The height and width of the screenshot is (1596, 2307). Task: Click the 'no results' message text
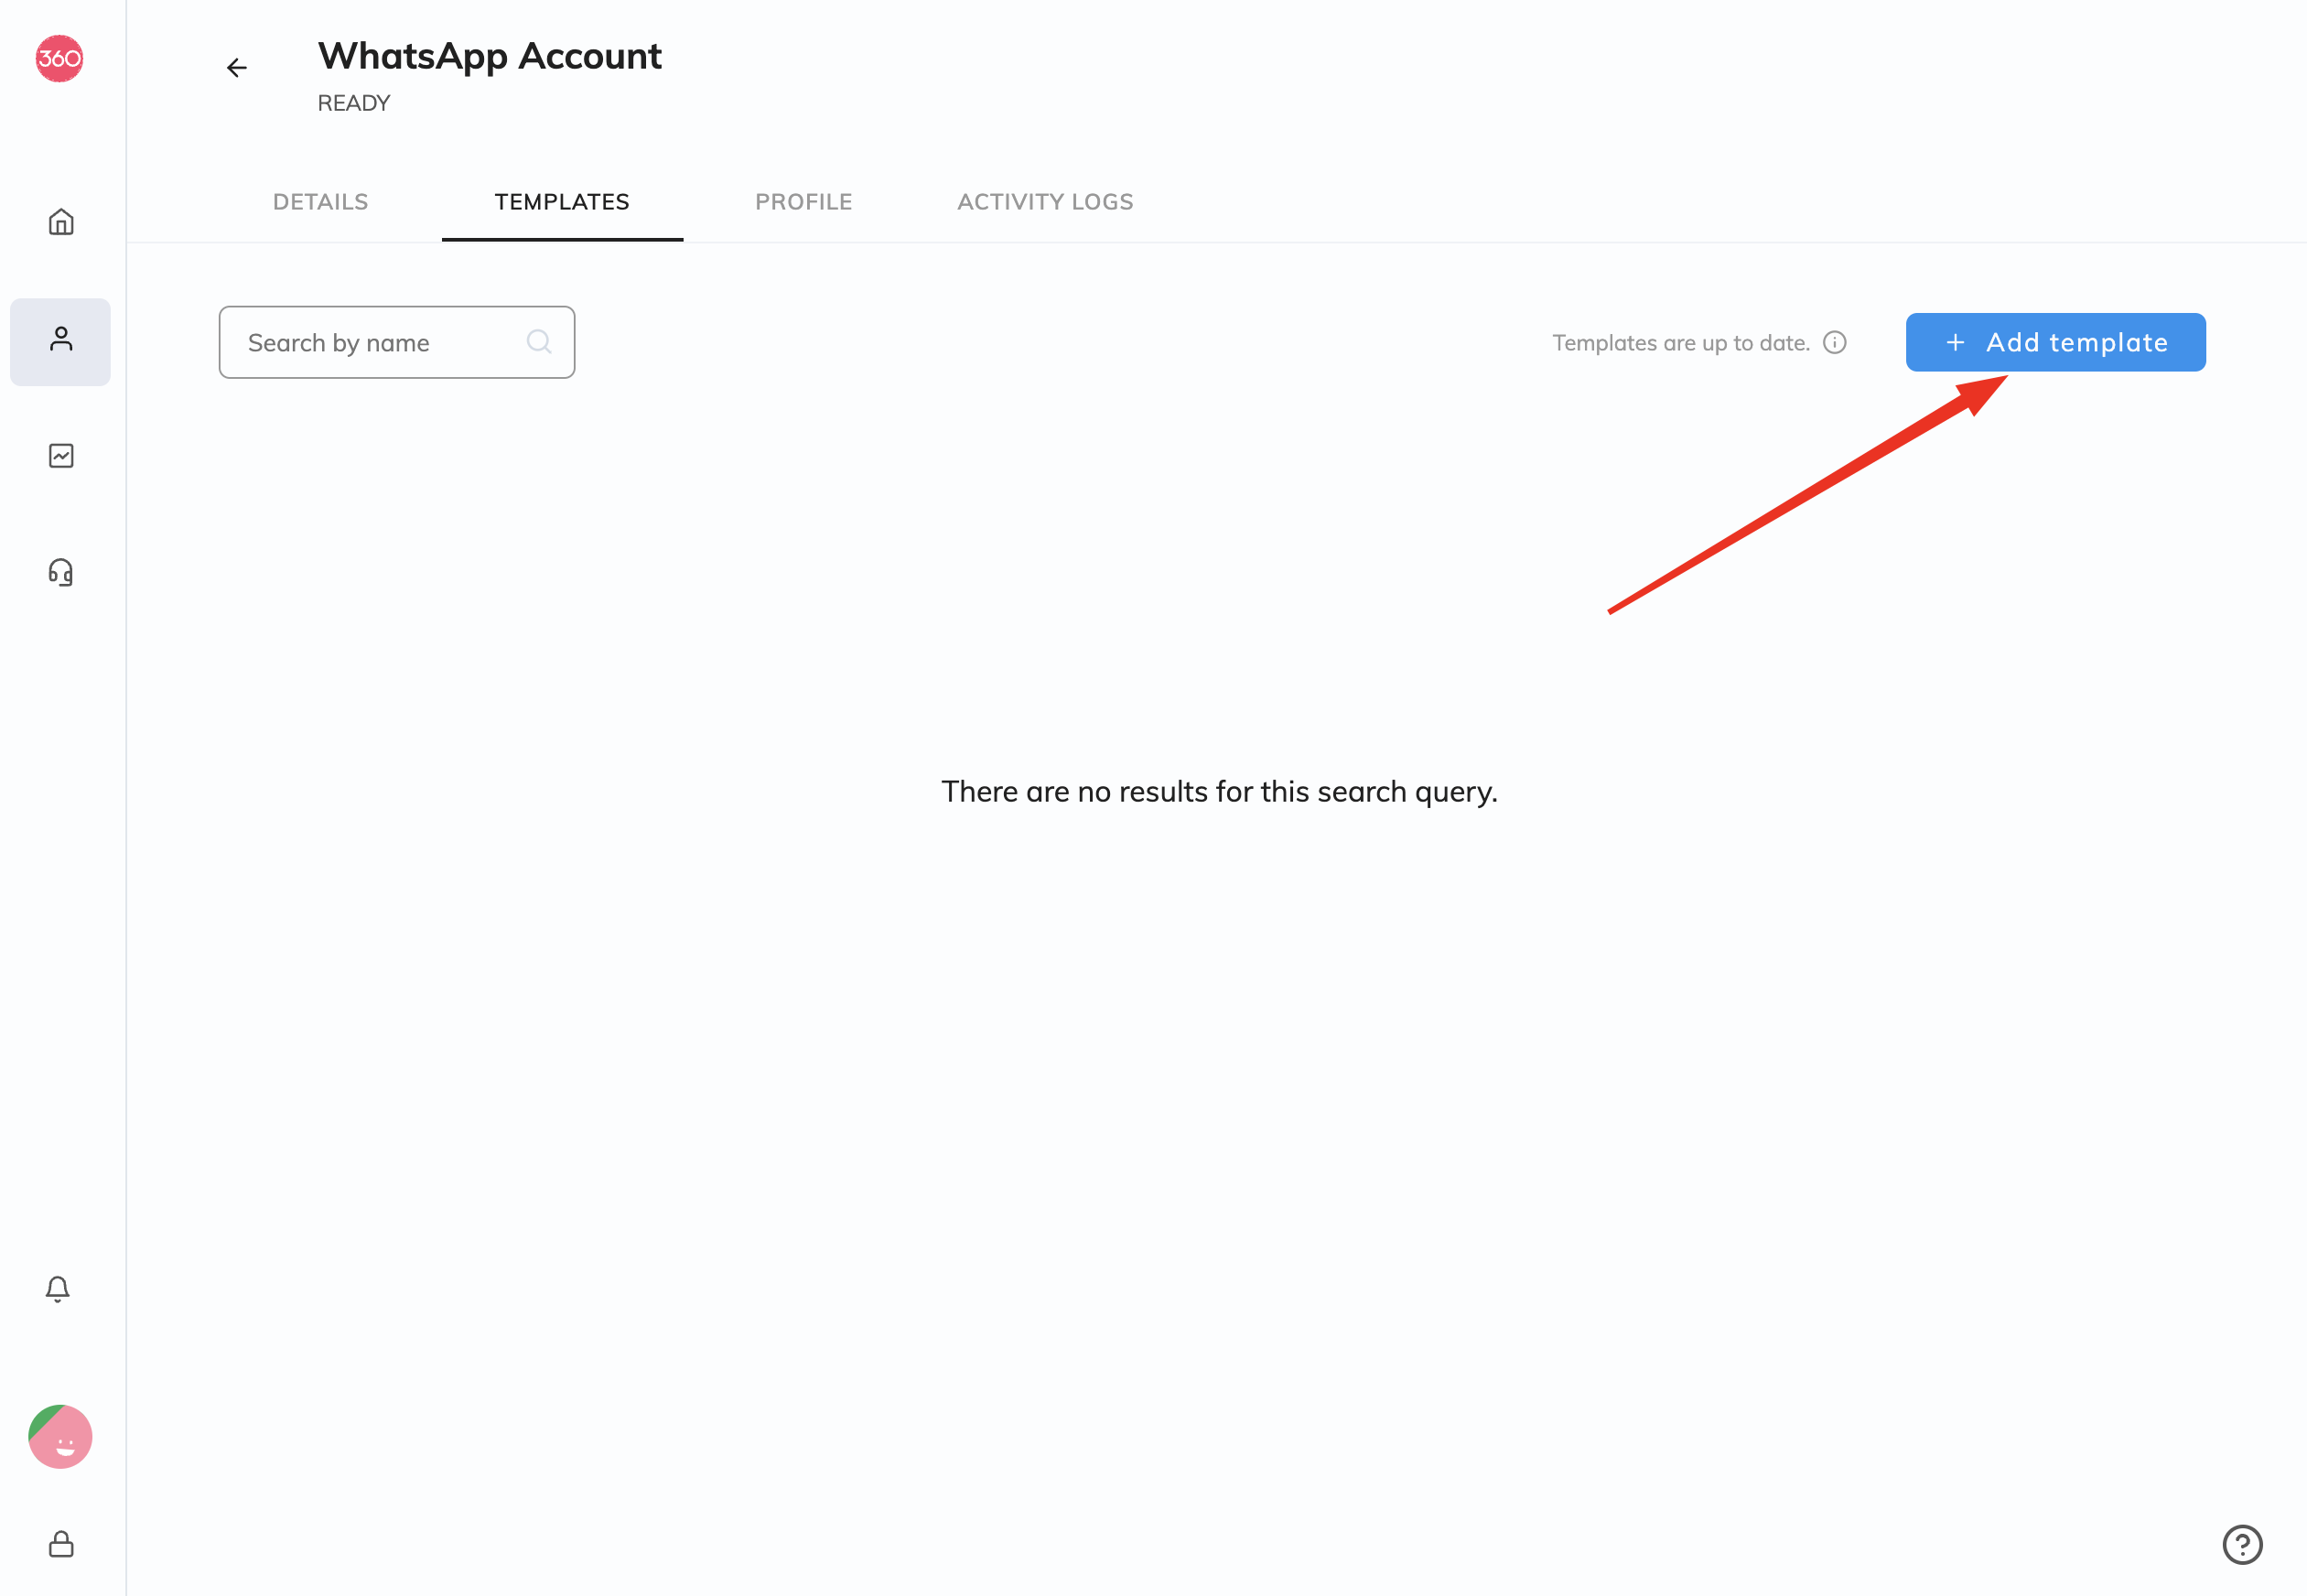pyautogui.click(x=1219, y=792)
